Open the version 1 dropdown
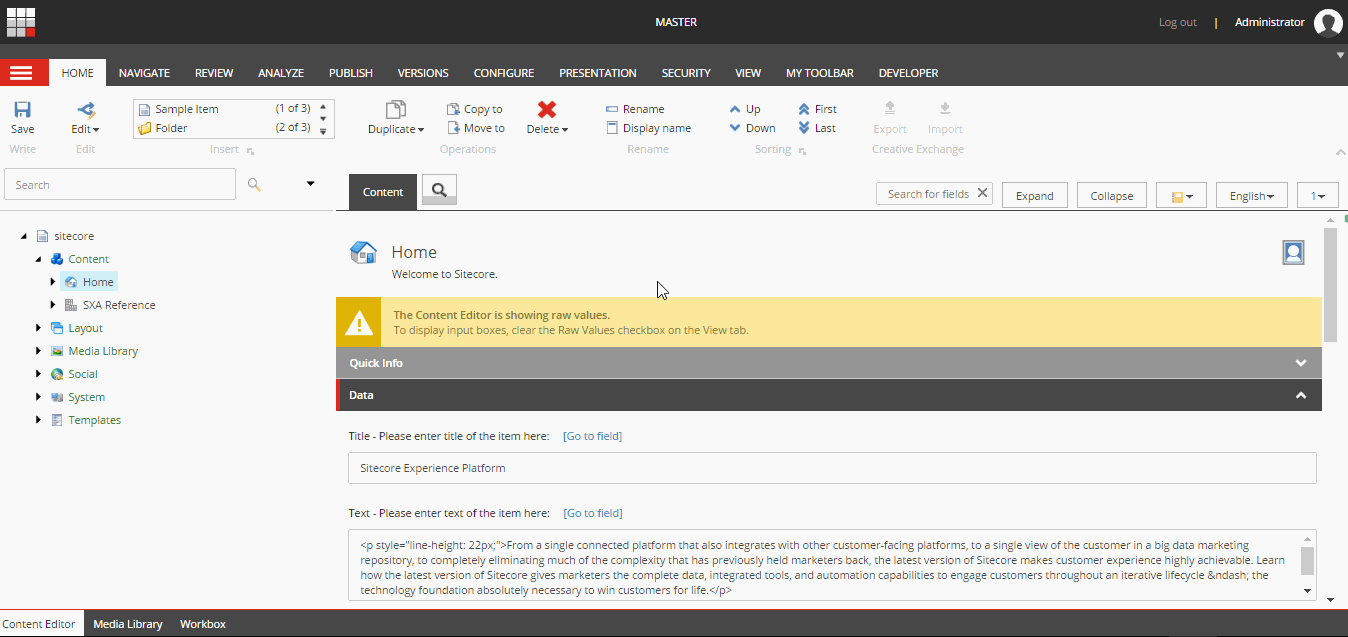Screen dimensions: 1348x637 tap(1317, 195)
